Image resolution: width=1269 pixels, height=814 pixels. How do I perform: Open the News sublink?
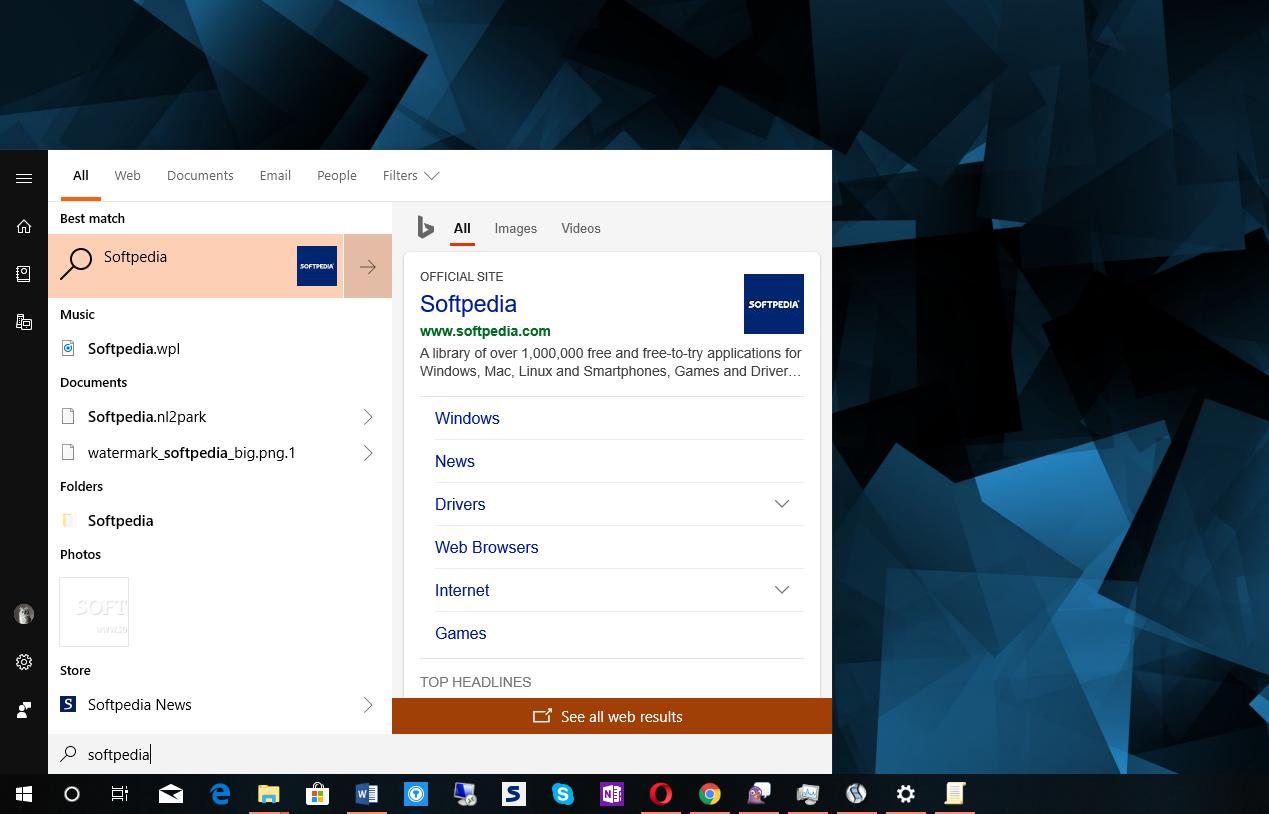click(x=455, y=461)
